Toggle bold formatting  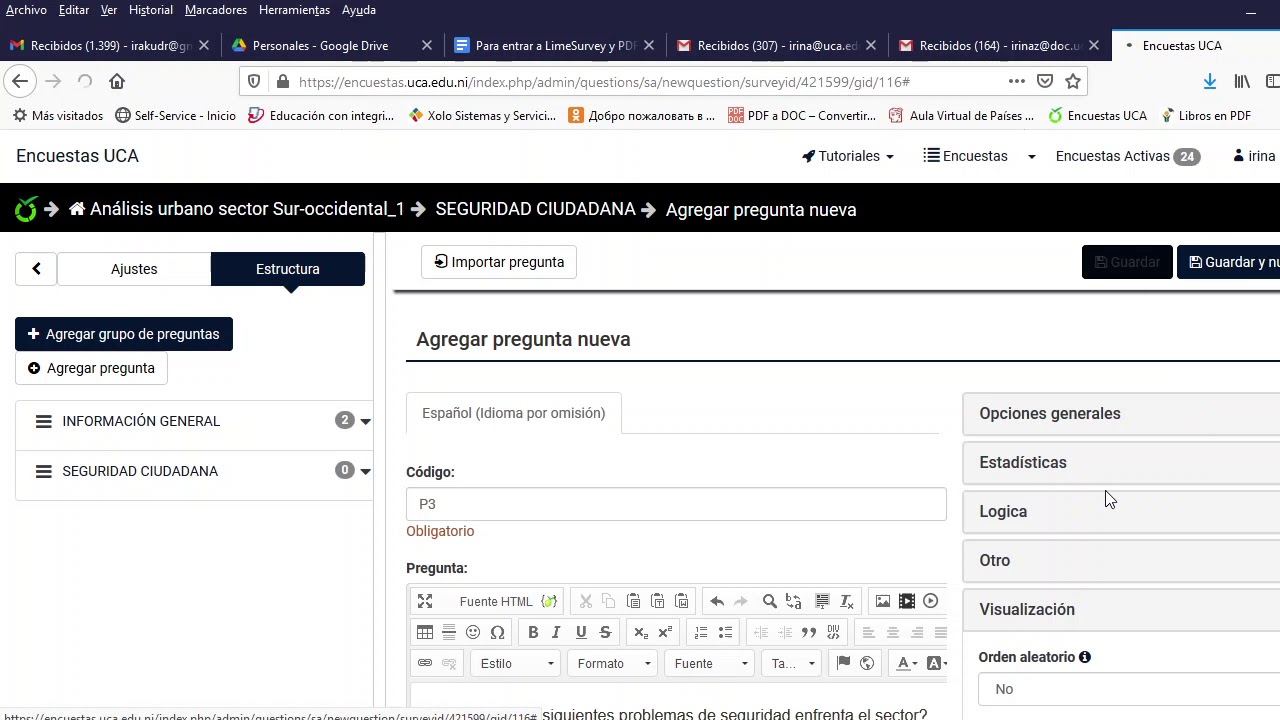[x=533, y=632]
